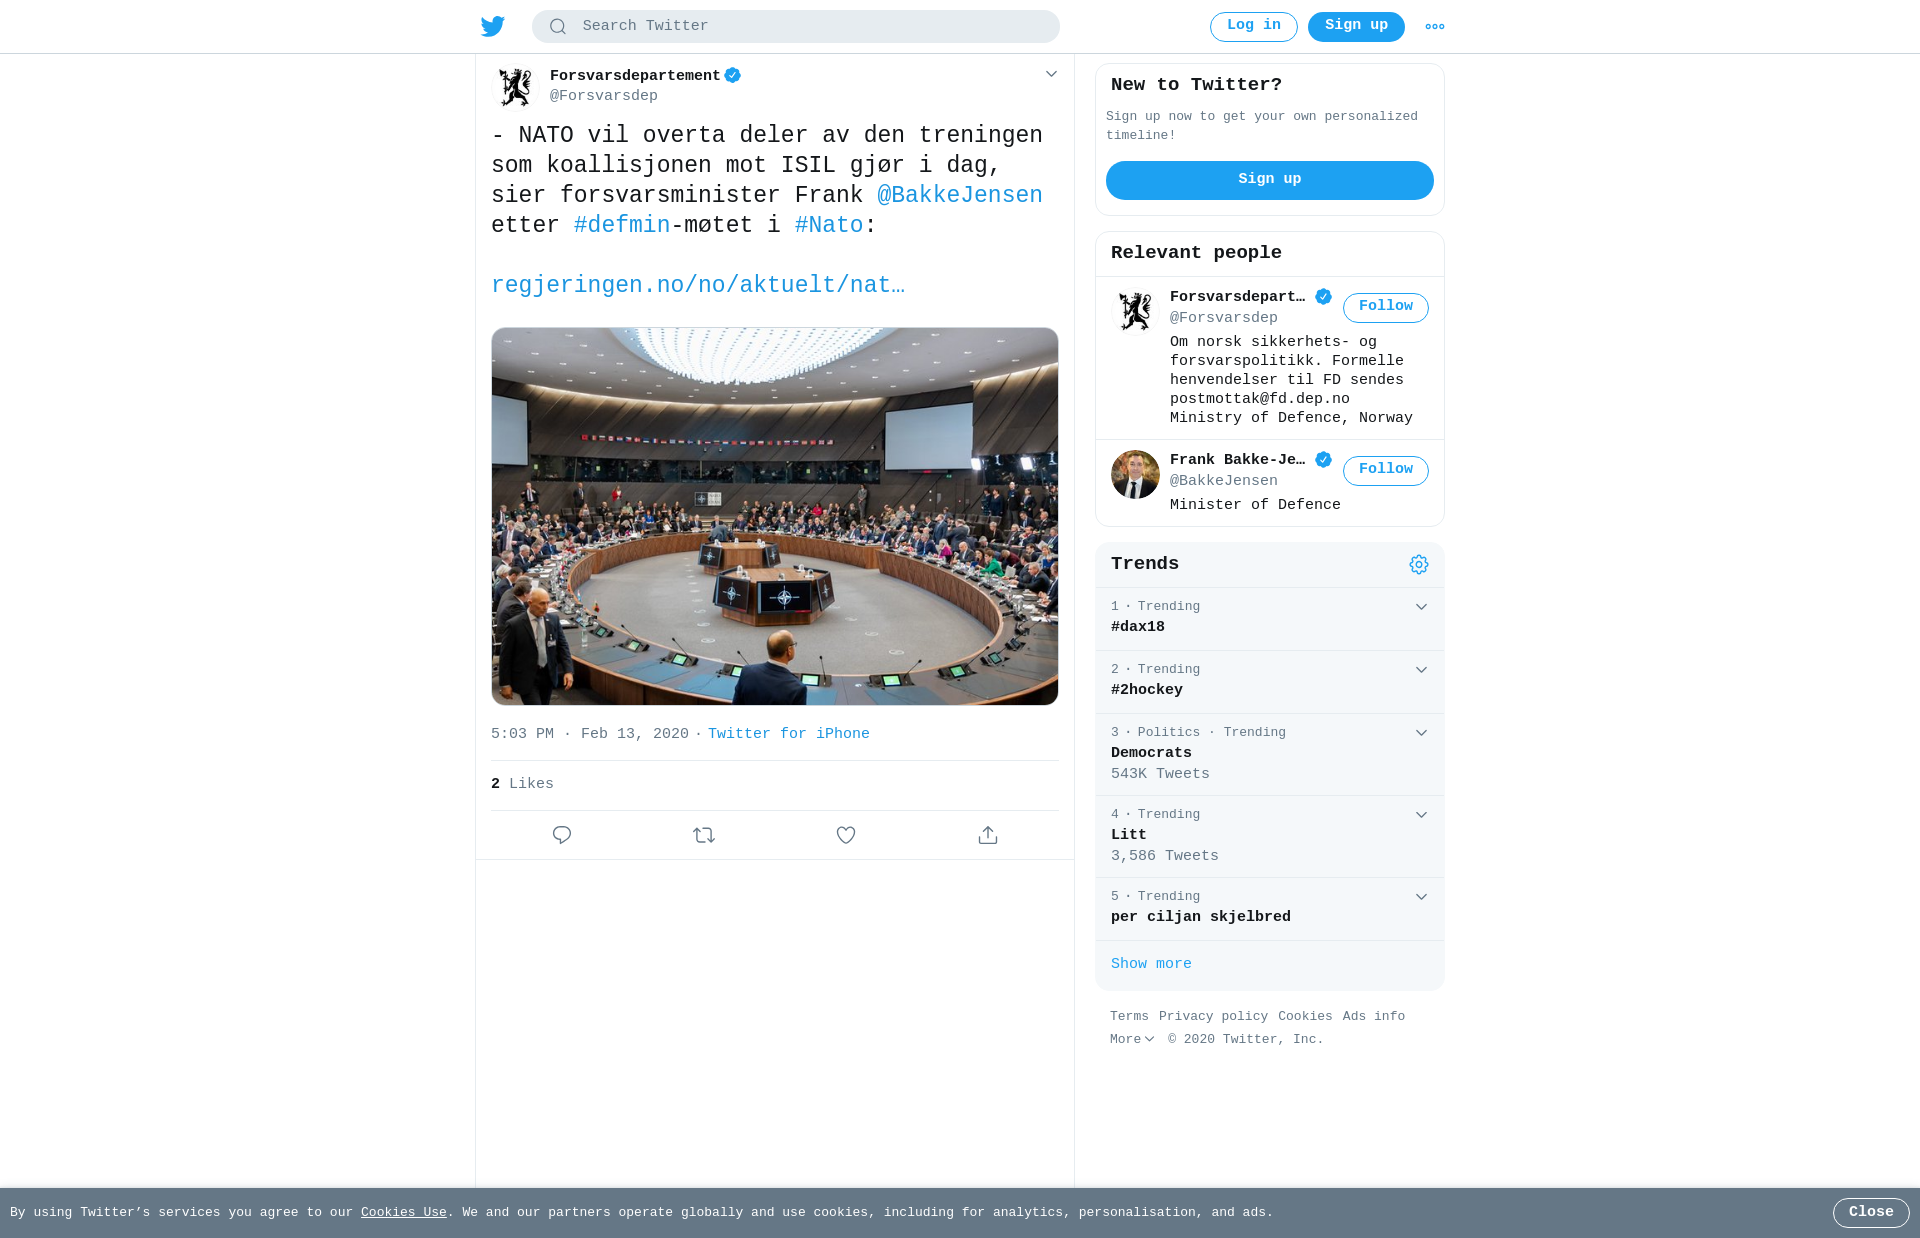1920x1238 pixels.
Task: Open the three-dot more menu in header
Action: click(x=1435, y=27)
